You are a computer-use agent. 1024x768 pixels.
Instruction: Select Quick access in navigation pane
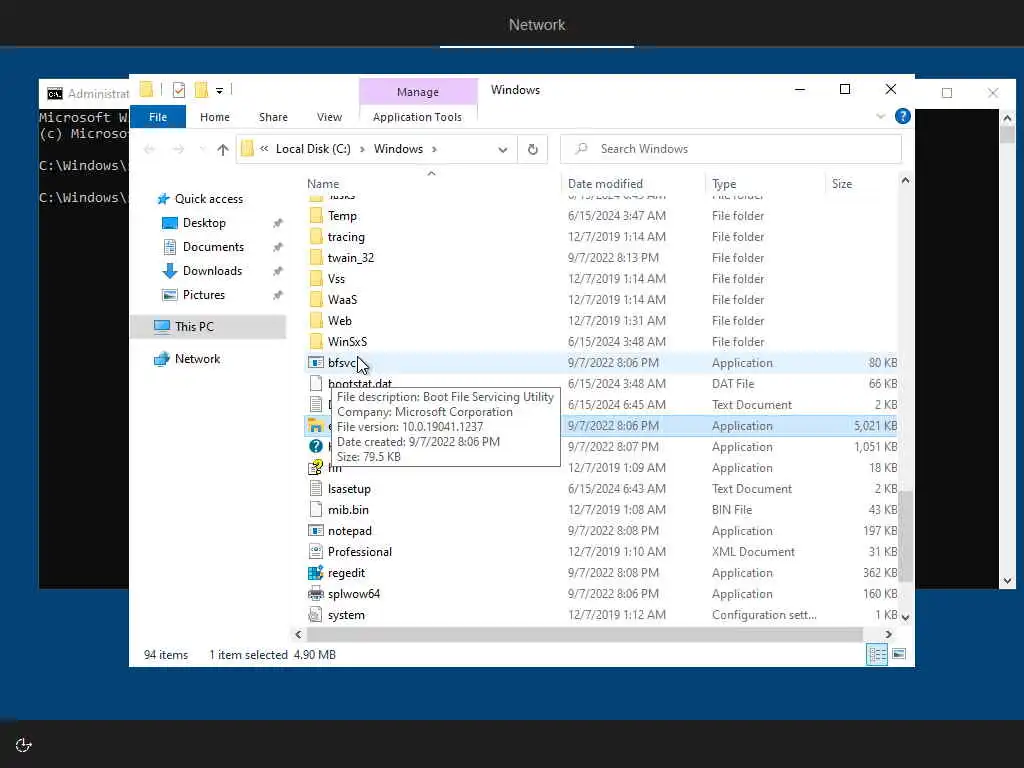pos(208,199)
